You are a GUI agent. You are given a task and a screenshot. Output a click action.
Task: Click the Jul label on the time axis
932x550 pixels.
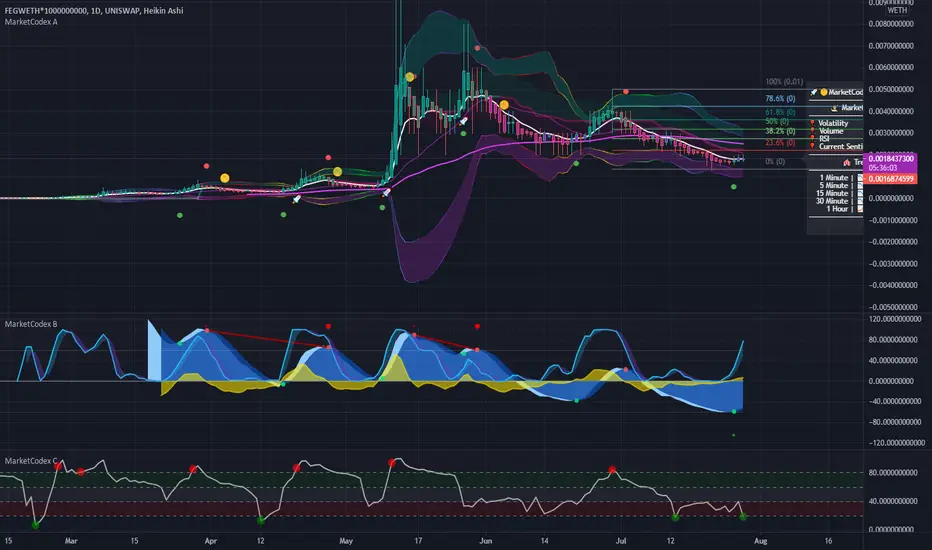coord(621,541)
